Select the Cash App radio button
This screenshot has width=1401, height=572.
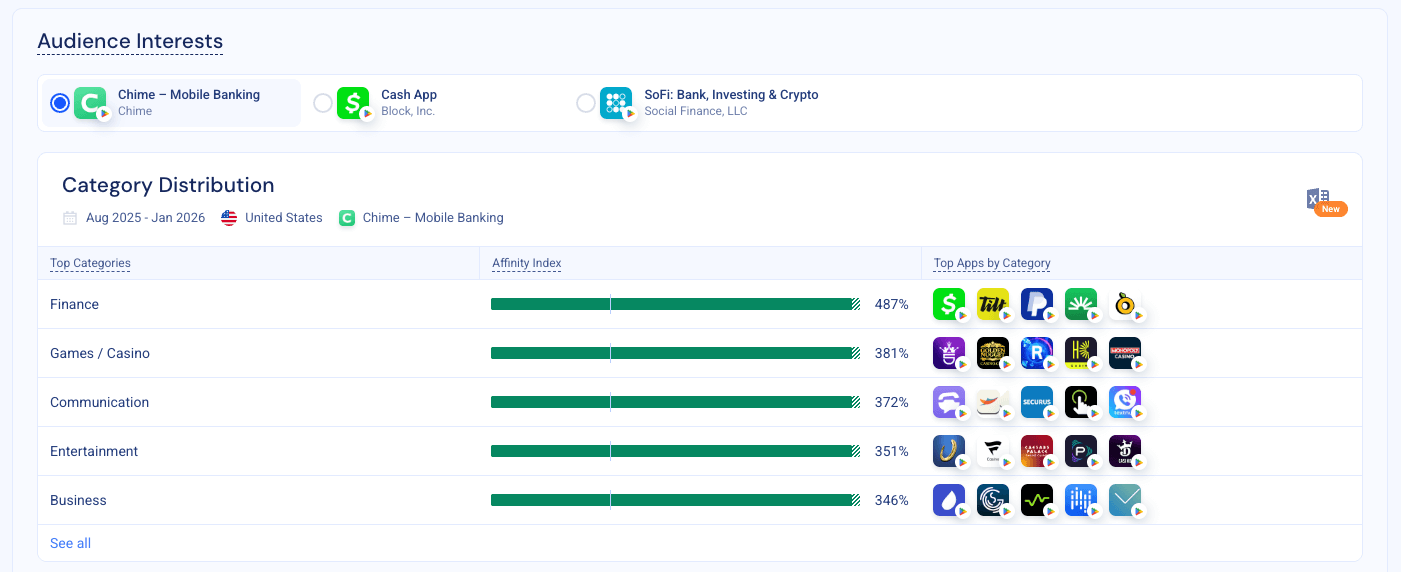tap(323, 103)
